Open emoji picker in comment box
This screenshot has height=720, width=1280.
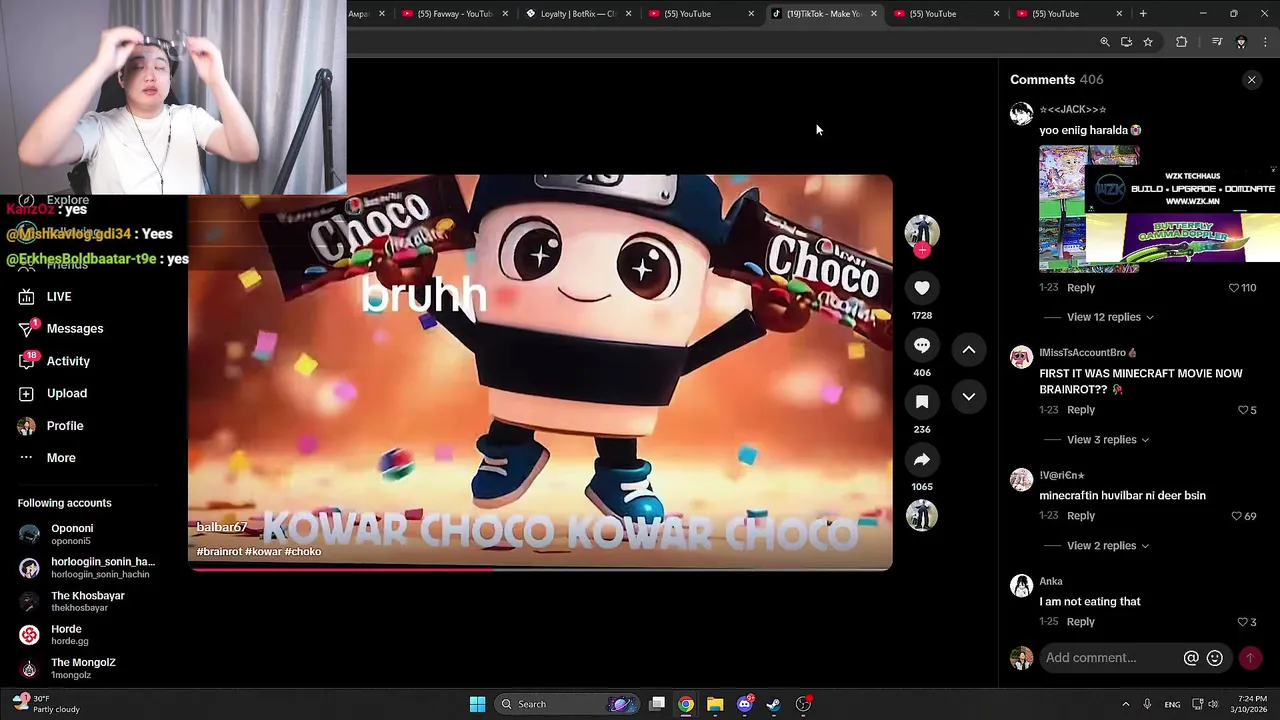(x=1215, y=658)
